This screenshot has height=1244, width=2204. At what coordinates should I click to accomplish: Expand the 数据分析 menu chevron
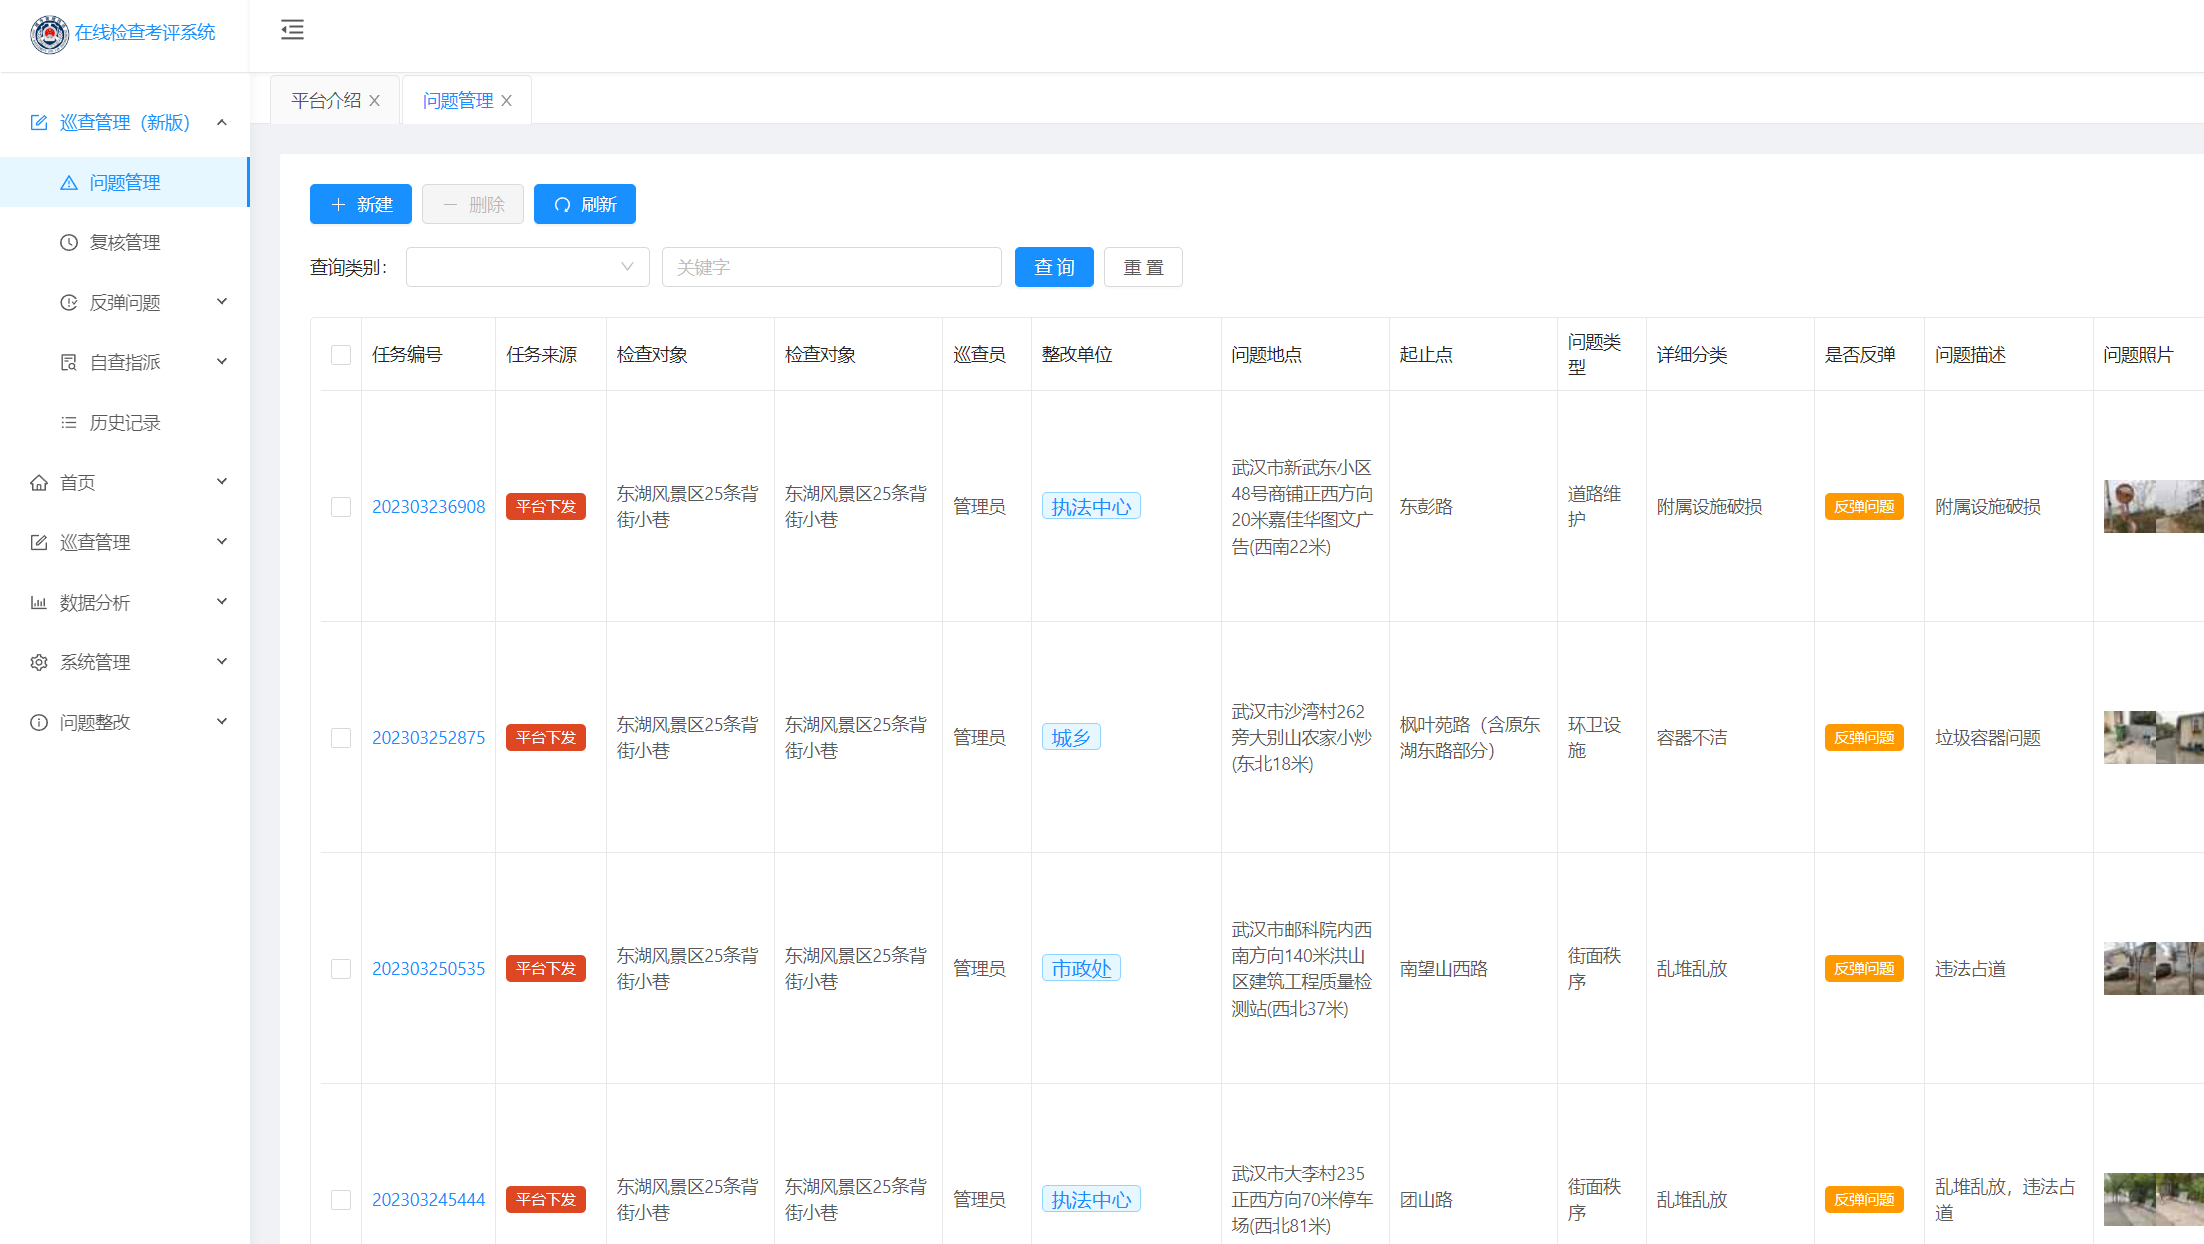pos(222,602)
